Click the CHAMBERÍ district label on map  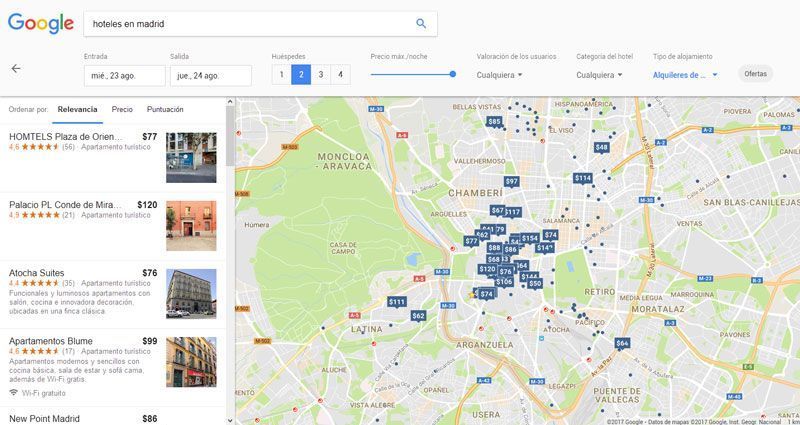click(476, 193)
